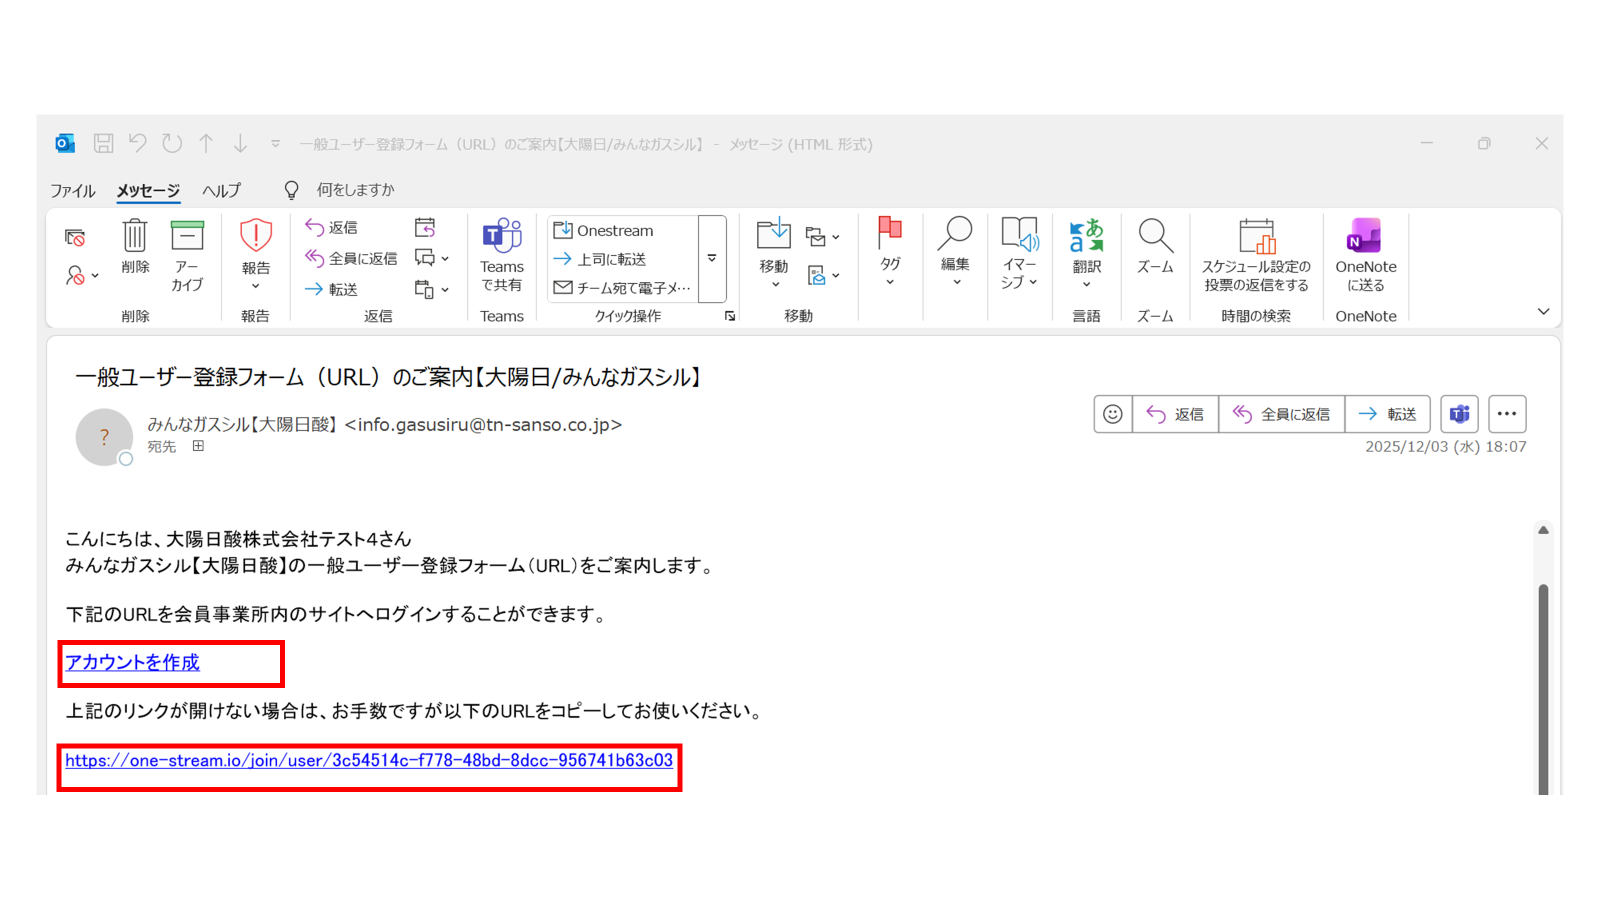
Task: Click the one-stream.io registration URL
Action: [369, 761]
